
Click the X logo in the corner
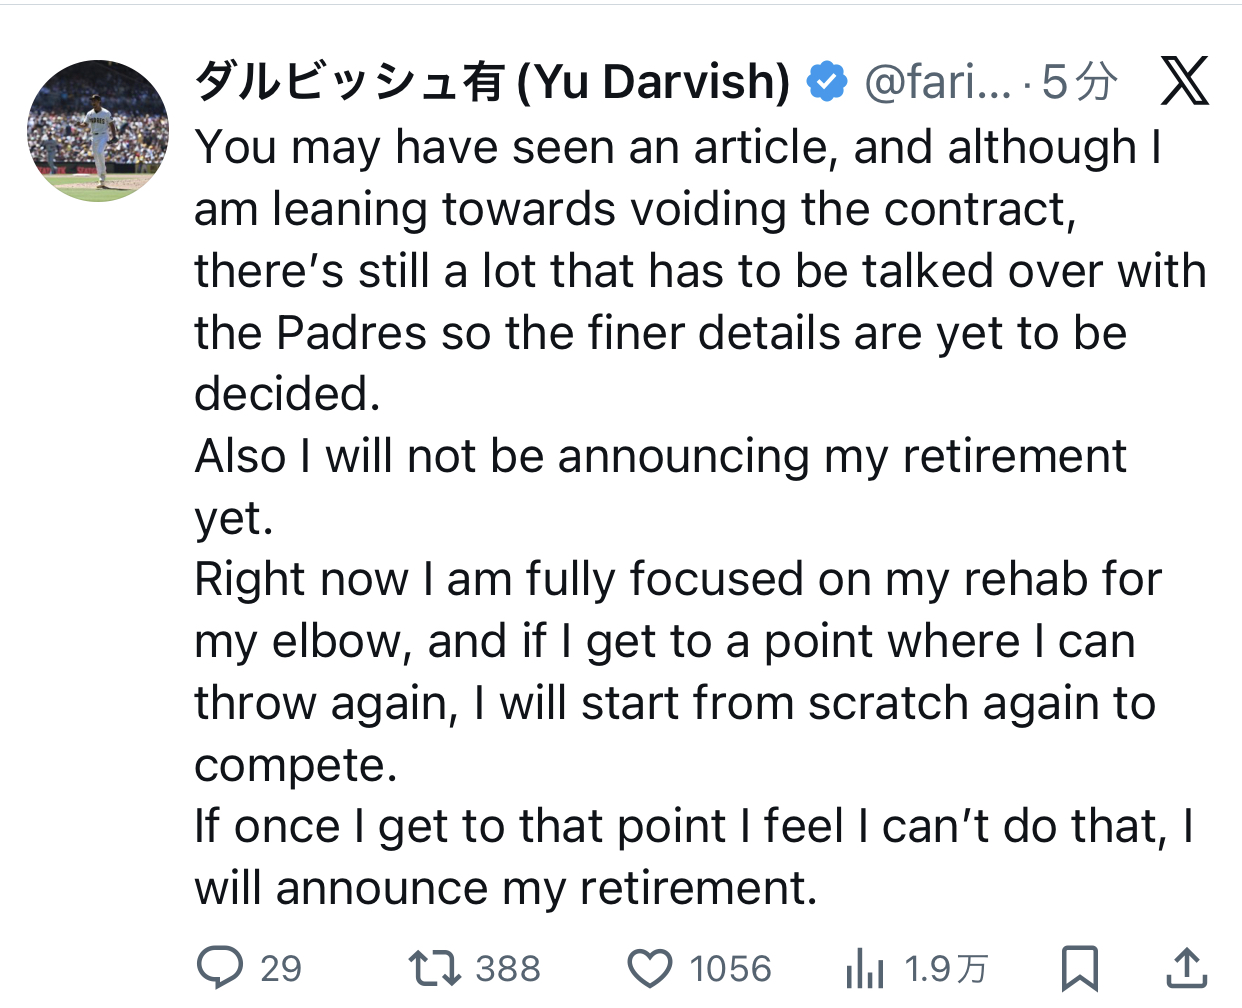(1185, 81)
